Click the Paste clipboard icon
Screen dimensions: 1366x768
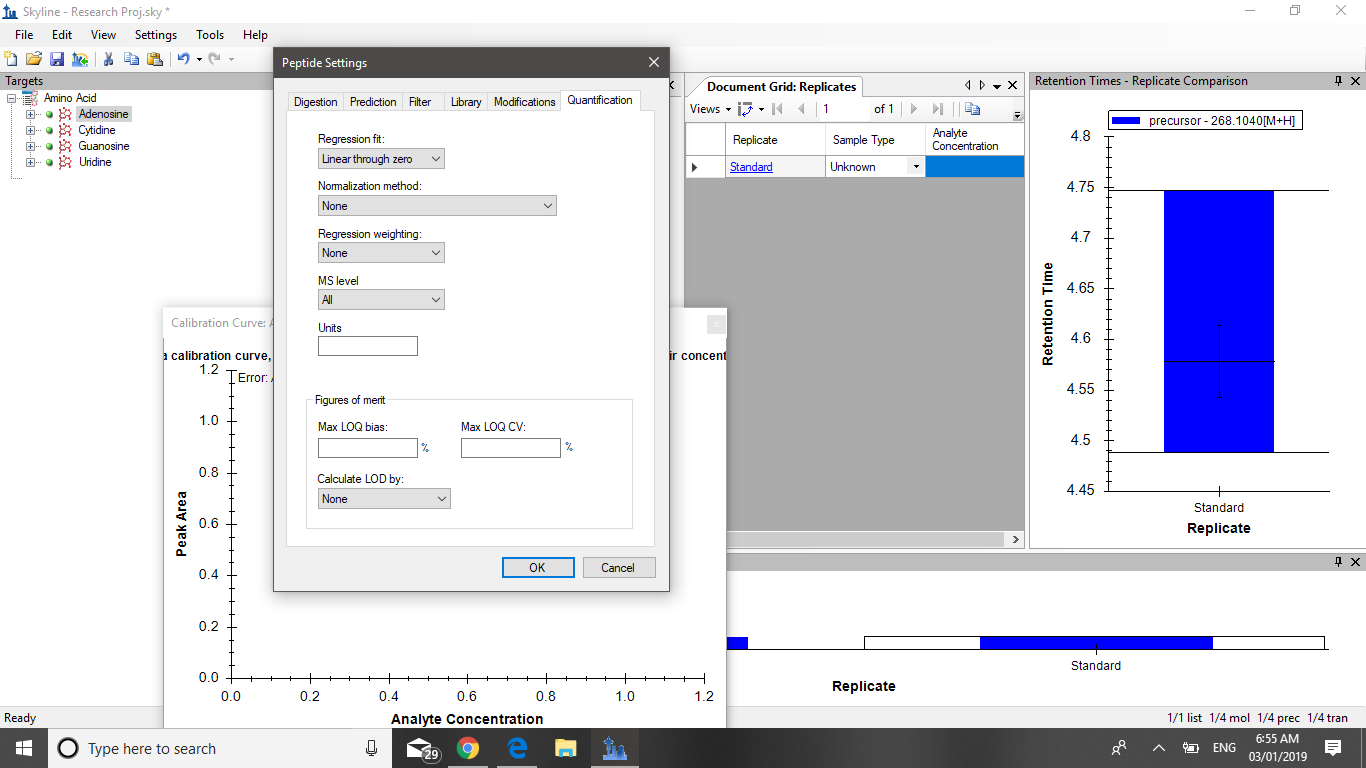coord(154,59)
